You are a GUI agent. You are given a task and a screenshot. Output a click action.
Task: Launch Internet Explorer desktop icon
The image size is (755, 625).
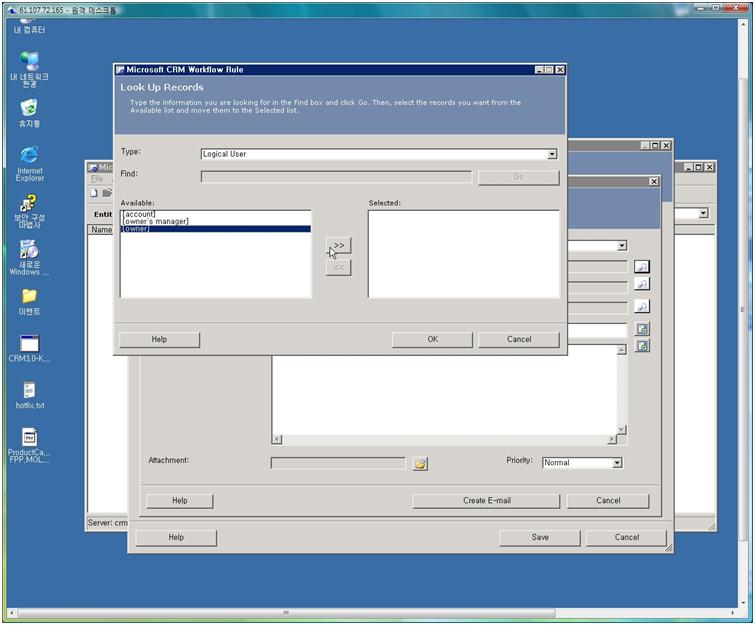29,163
